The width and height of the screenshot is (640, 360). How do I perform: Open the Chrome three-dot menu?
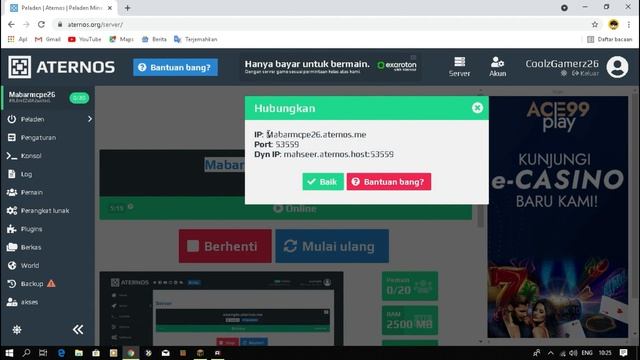[x=629, y=24]
